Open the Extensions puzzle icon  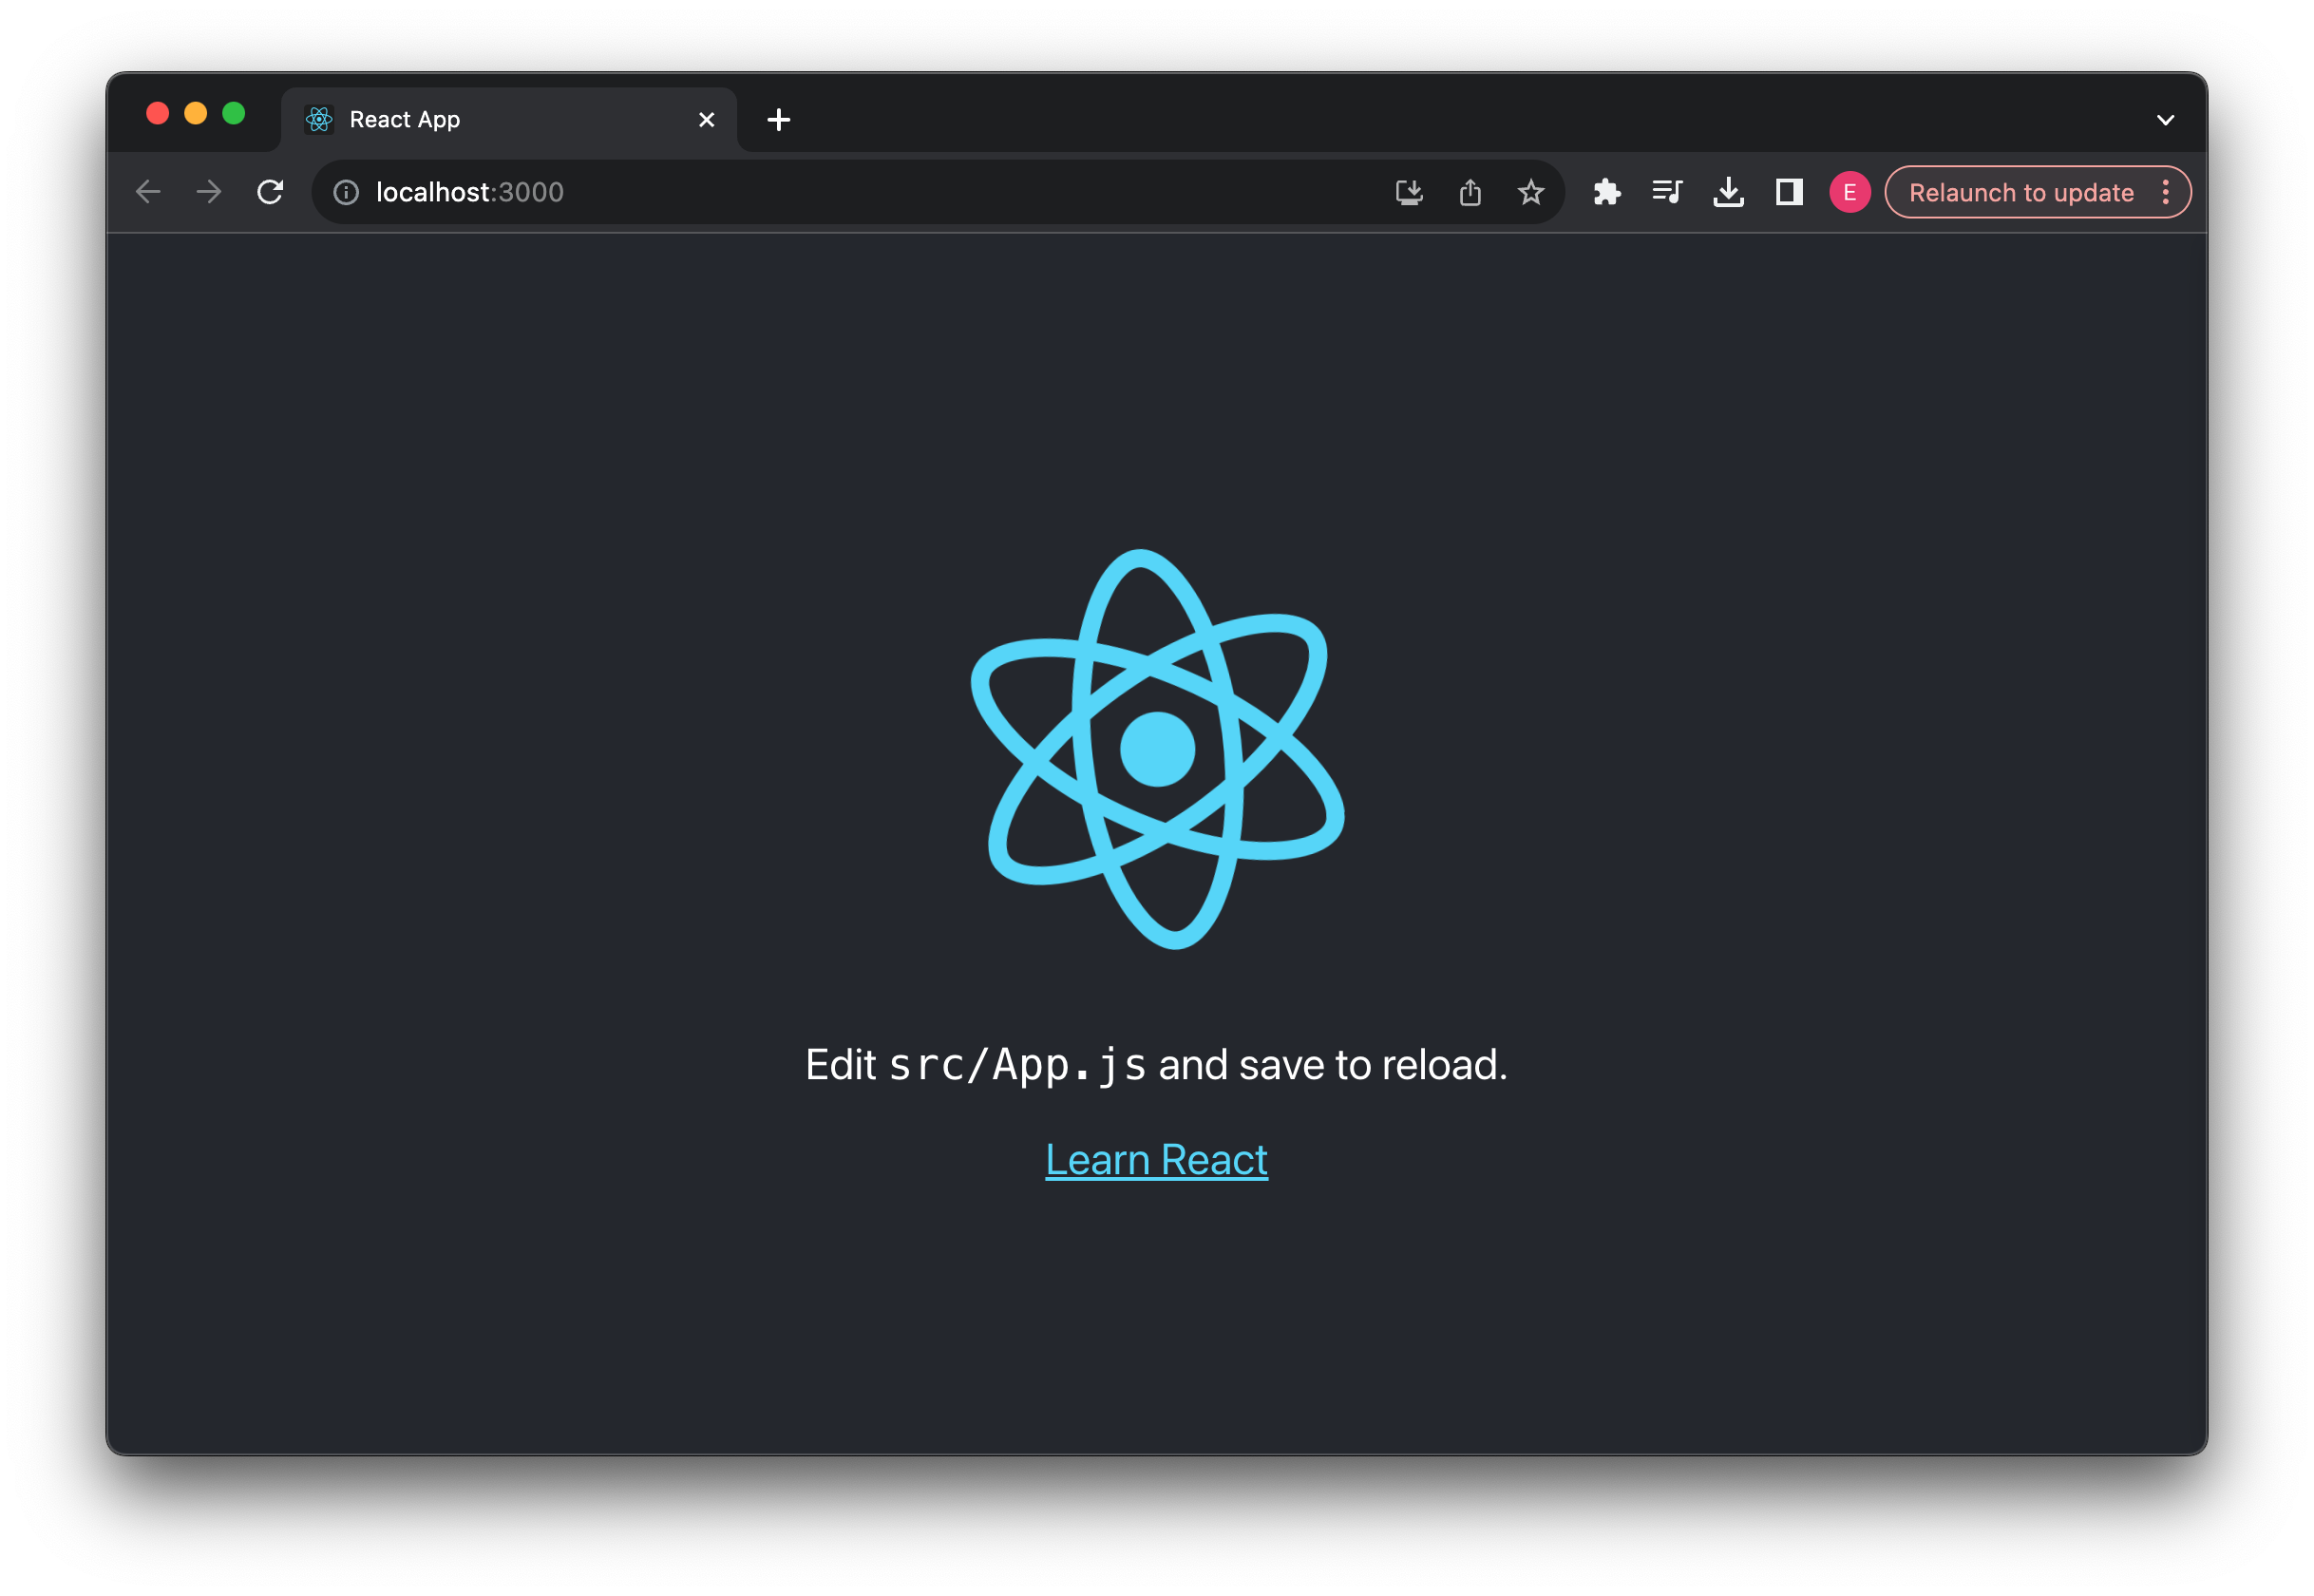[x=1607, y=192]
